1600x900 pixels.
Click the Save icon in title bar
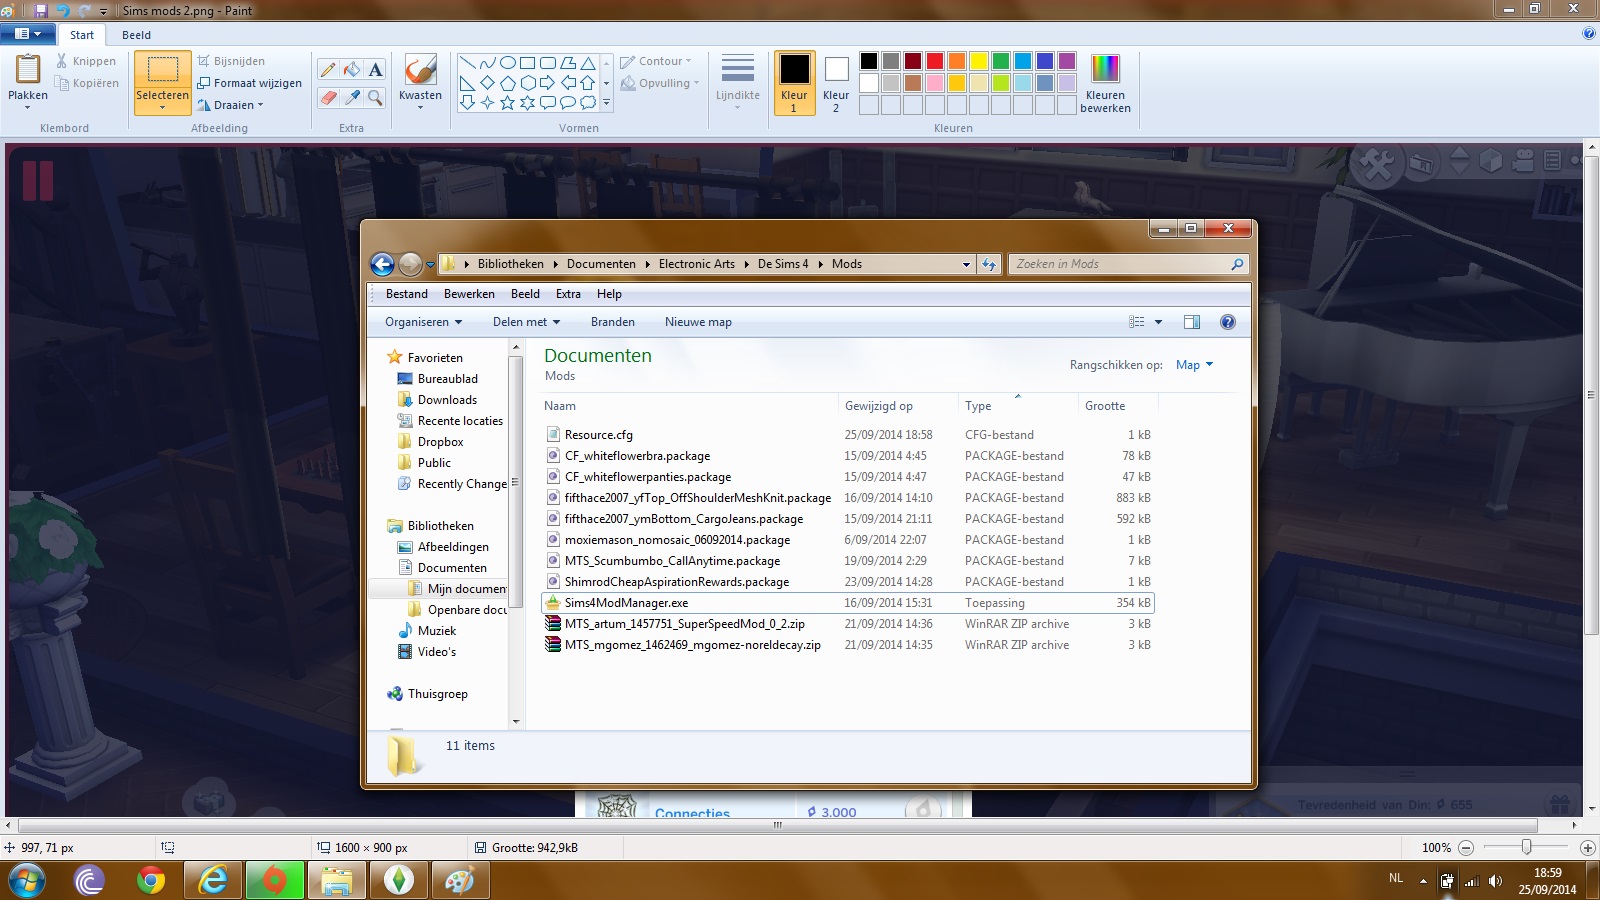coord(41,10)
